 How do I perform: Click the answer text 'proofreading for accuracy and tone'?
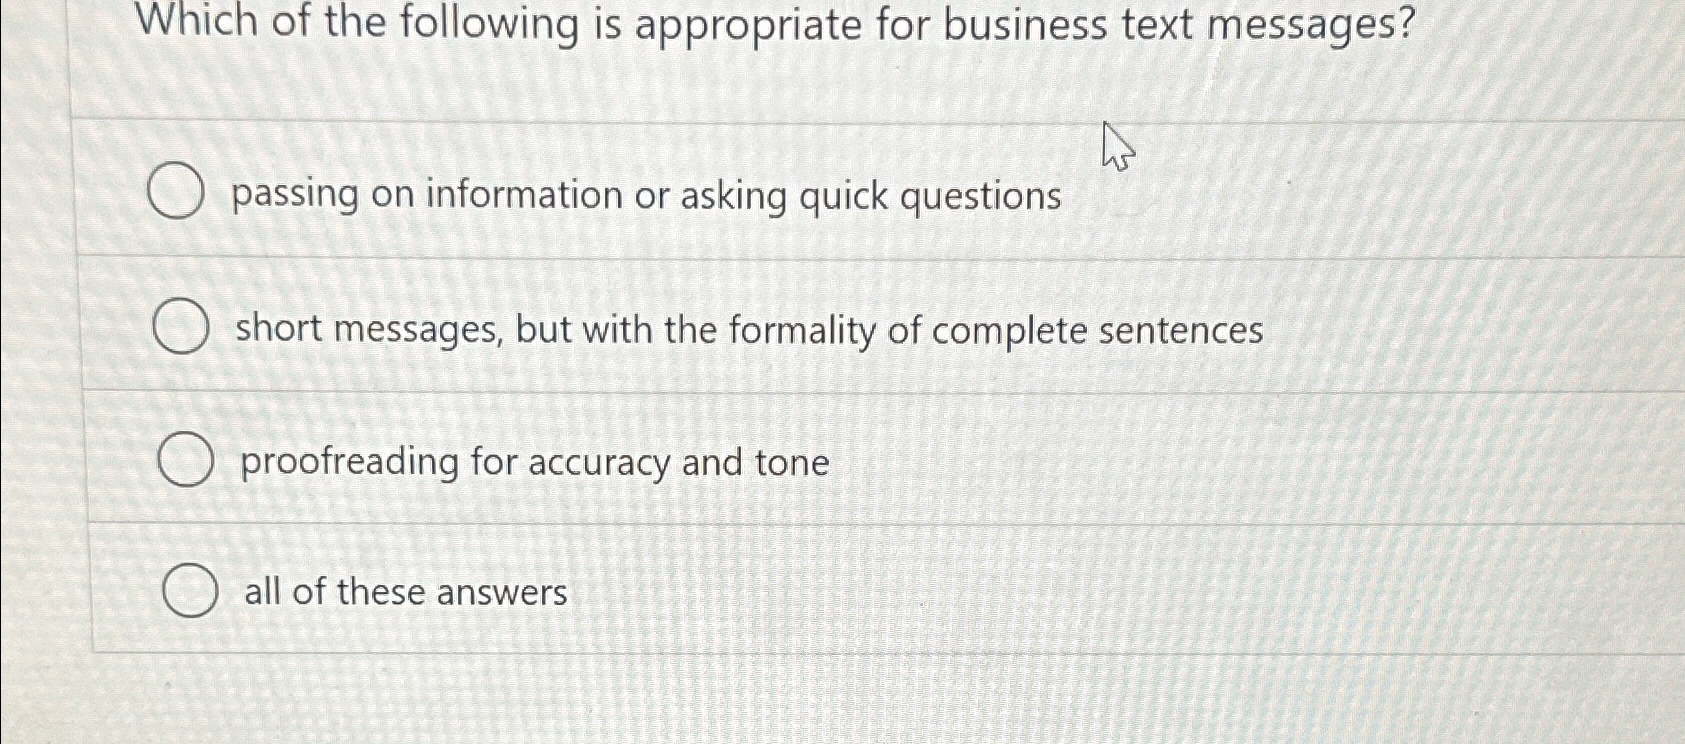(533, 463)
